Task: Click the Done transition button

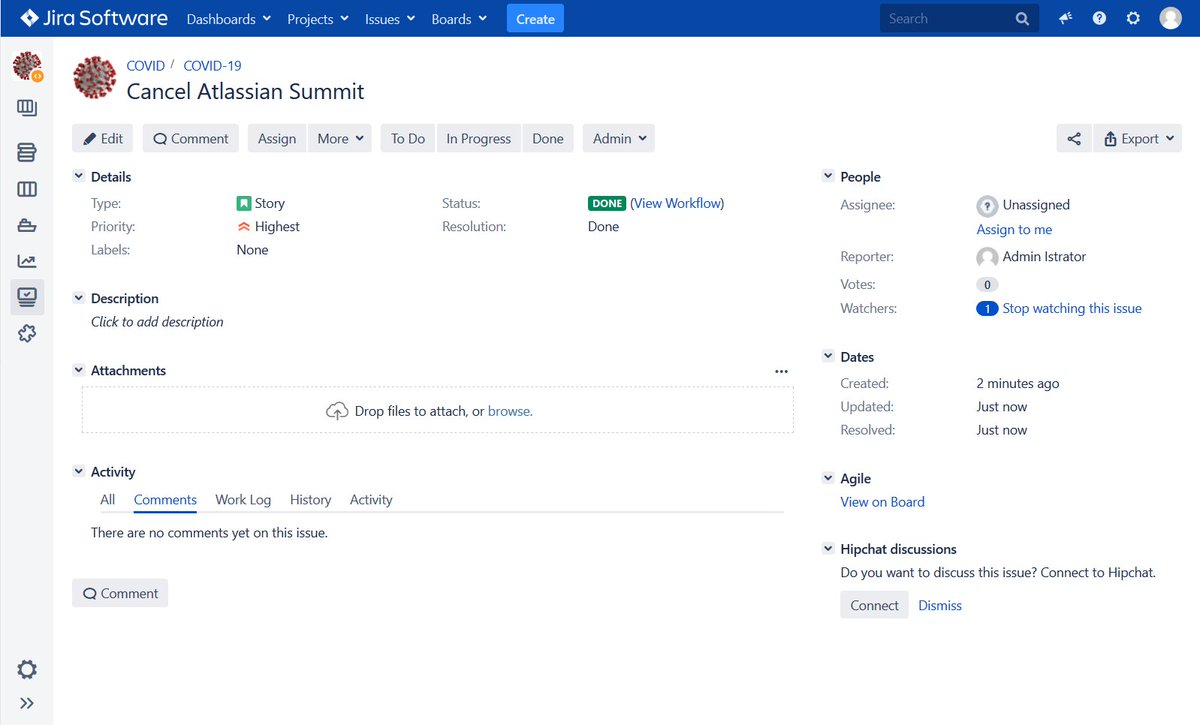Action: (548, 139)
